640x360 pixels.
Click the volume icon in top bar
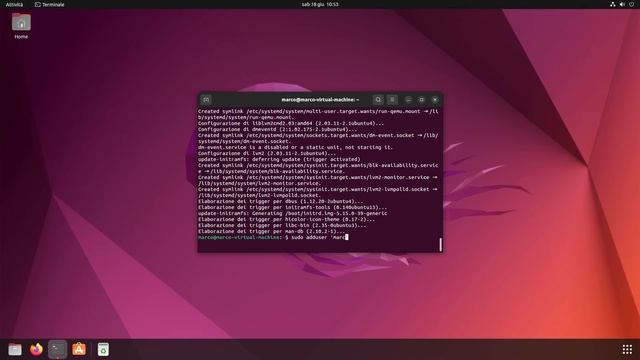[x=622, y=4]
